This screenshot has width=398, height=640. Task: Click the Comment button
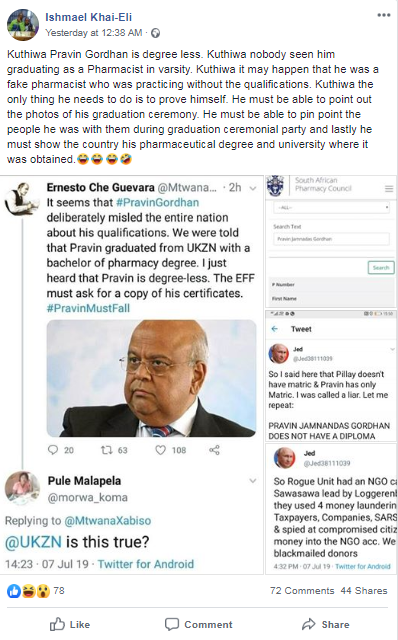click(x=199, y=624)
